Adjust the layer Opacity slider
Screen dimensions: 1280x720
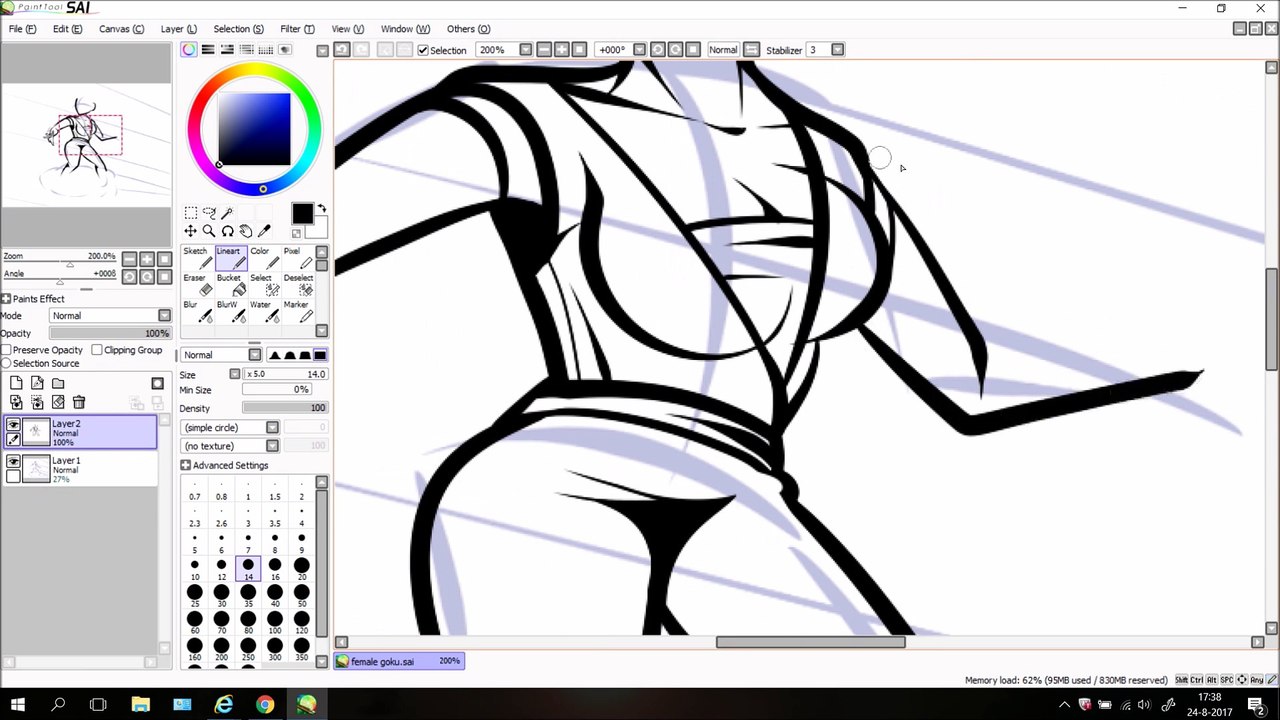coord(110,333)
